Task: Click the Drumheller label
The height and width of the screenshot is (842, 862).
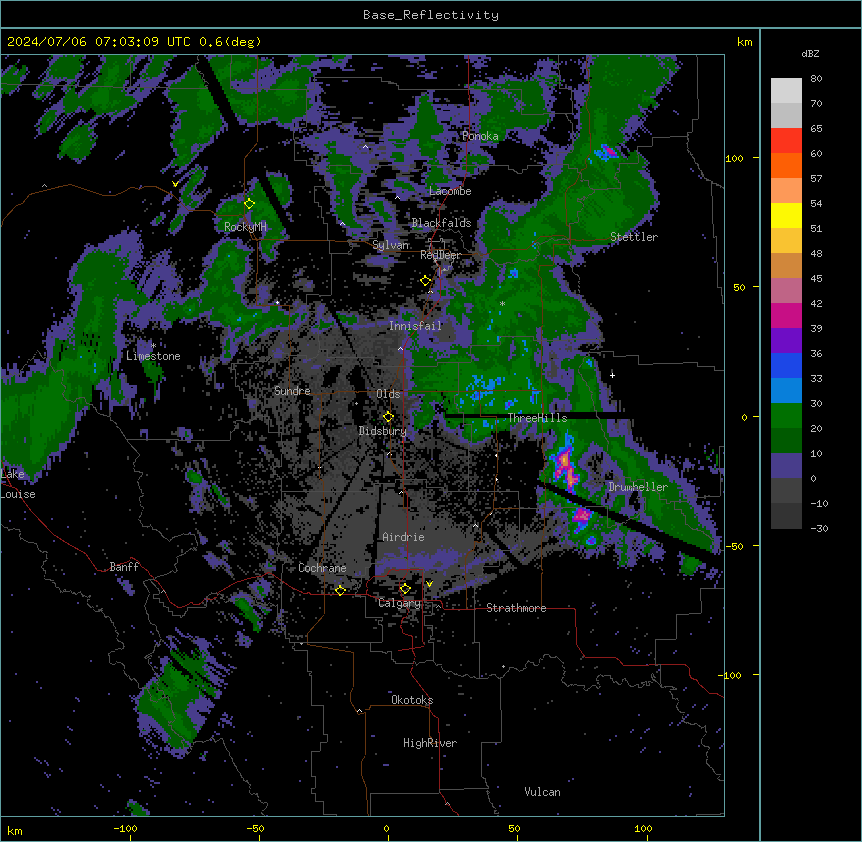Action: point(638,487)
